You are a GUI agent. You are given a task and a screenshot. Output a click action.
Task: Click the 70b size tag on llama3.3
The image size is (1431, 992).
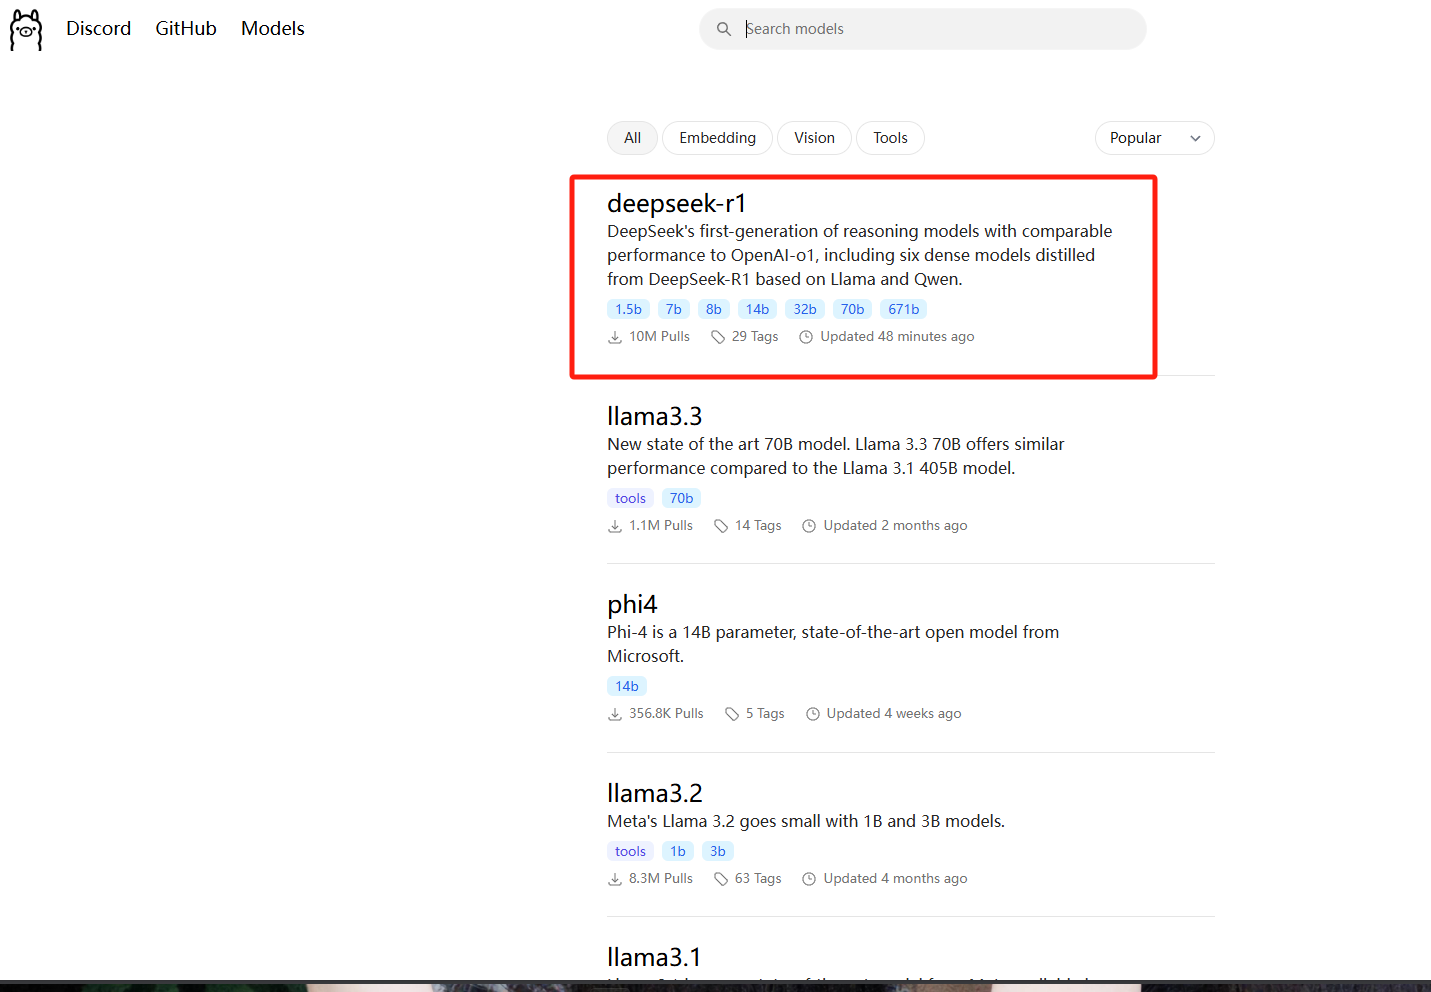[x=681, y=498]
